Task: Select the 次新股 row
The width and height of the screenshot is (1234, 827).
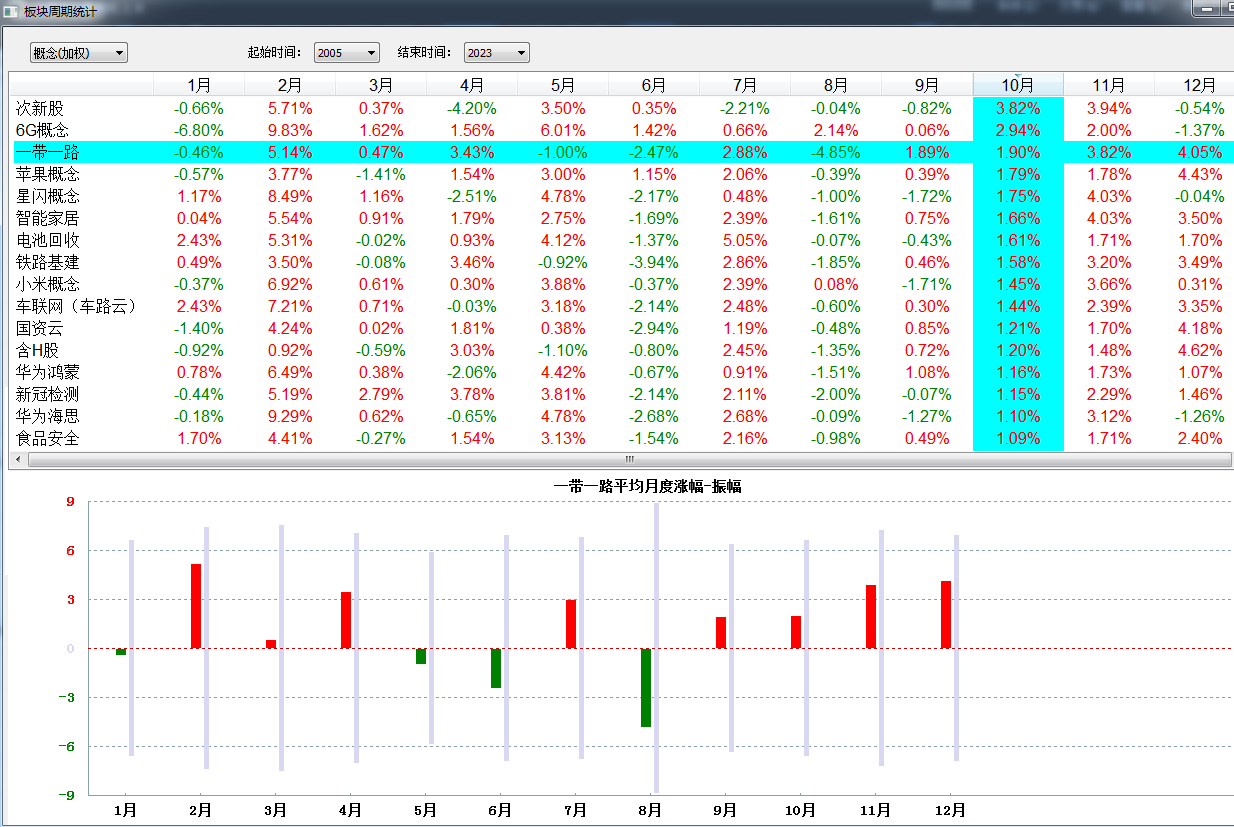Action: click(621, 108)
